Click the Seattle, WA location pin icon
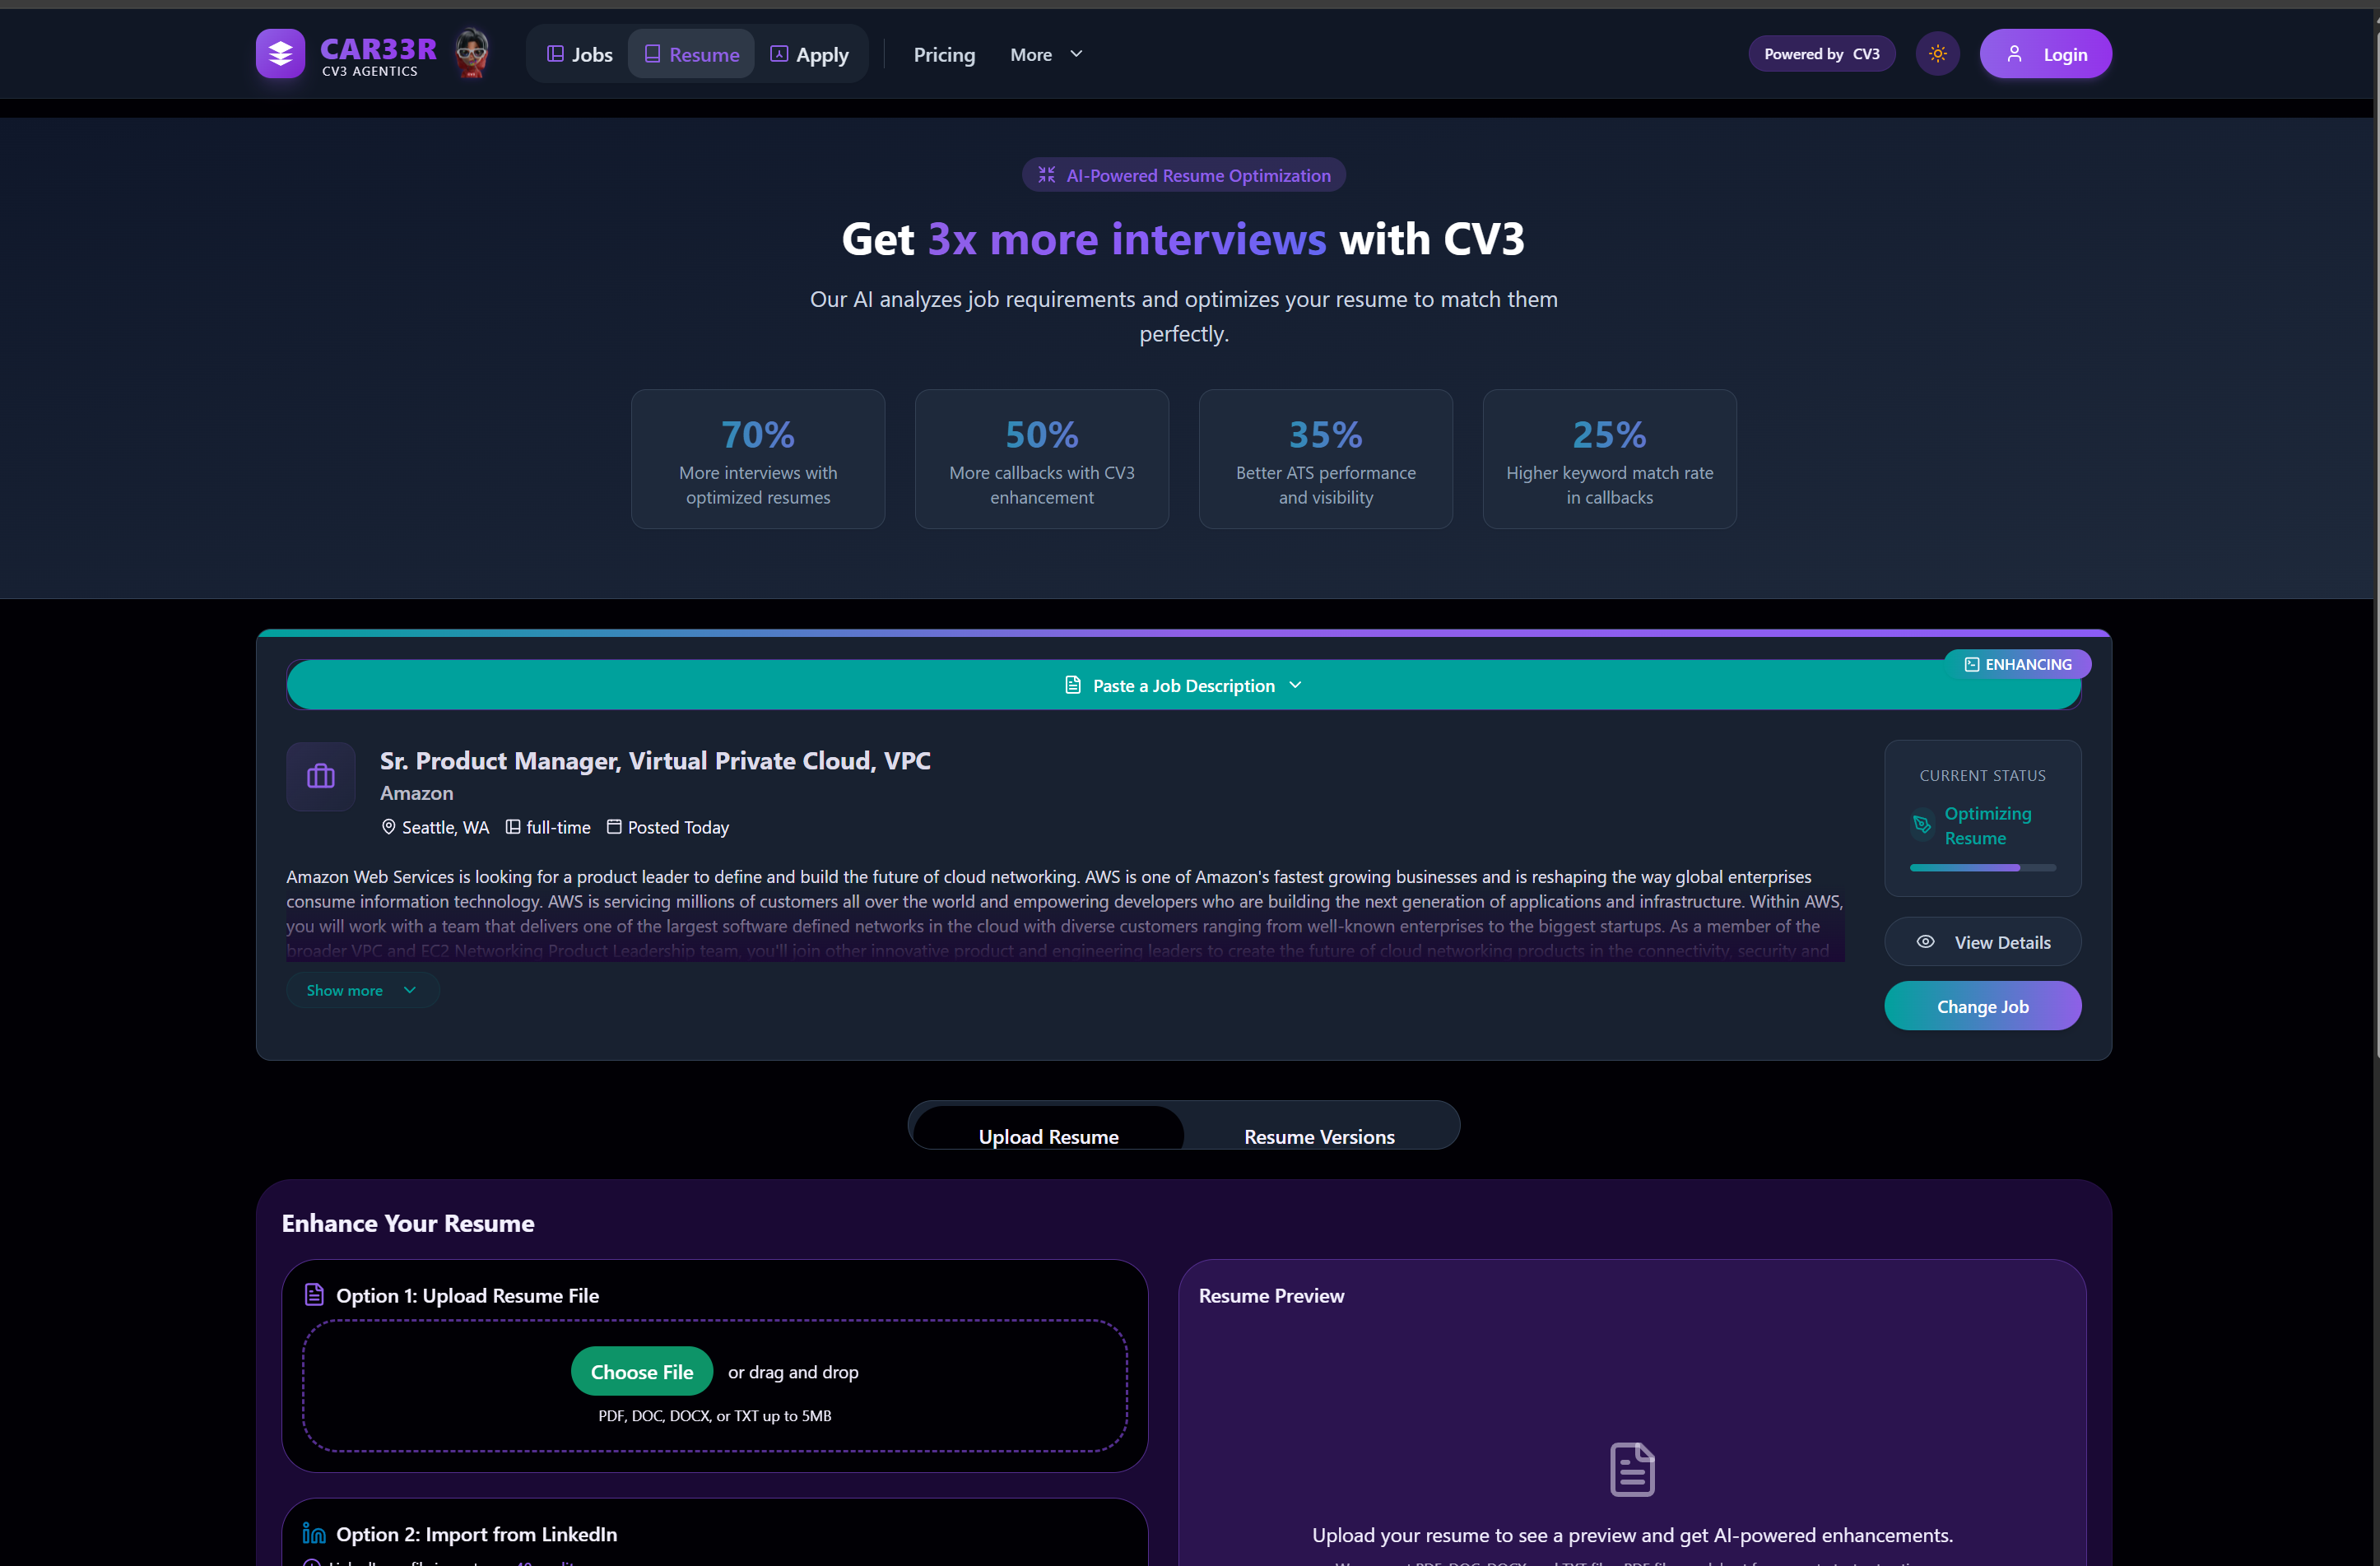The width and height of the screenshot is (2380, 1566). [x=388, y=827]
